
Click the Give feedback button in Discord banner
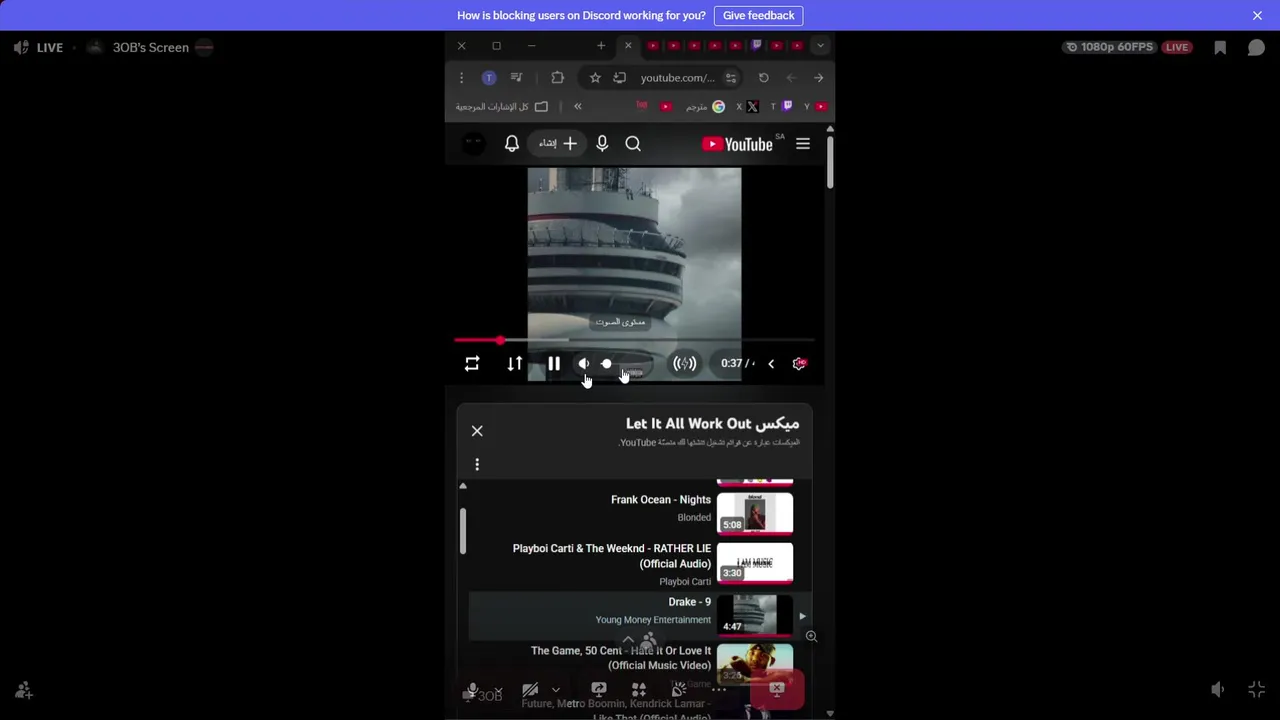click(758, 15)
